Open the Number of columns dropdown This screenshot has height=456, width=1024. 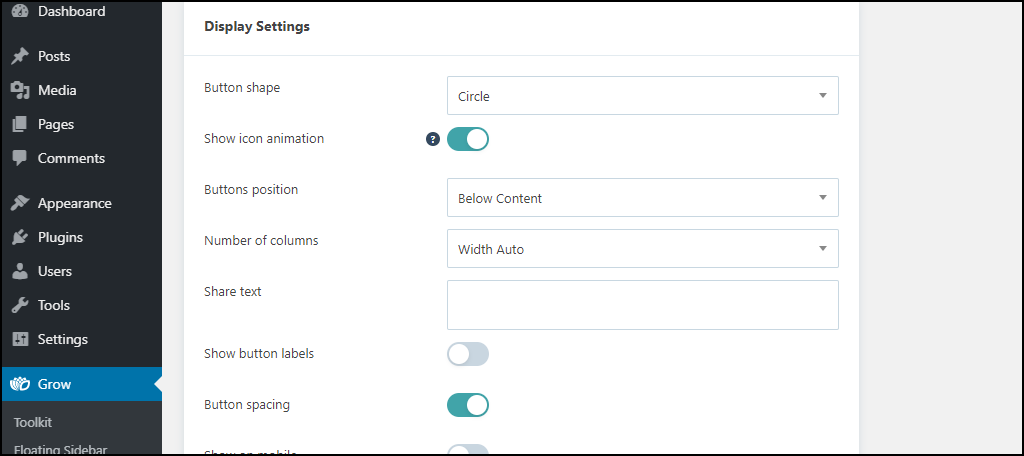pyautogui.click(x=643, y=249)
